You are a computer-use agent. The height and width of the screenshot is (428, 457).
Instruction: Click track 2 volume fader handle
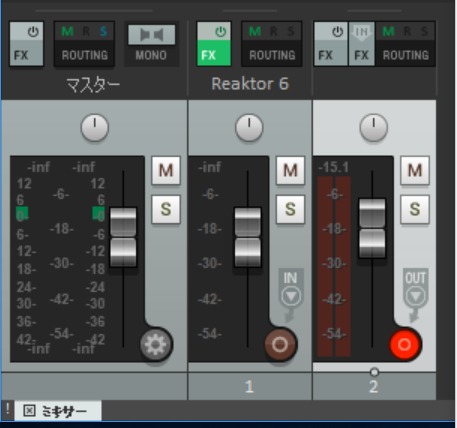pyautogui.click(x=372, y=228)
